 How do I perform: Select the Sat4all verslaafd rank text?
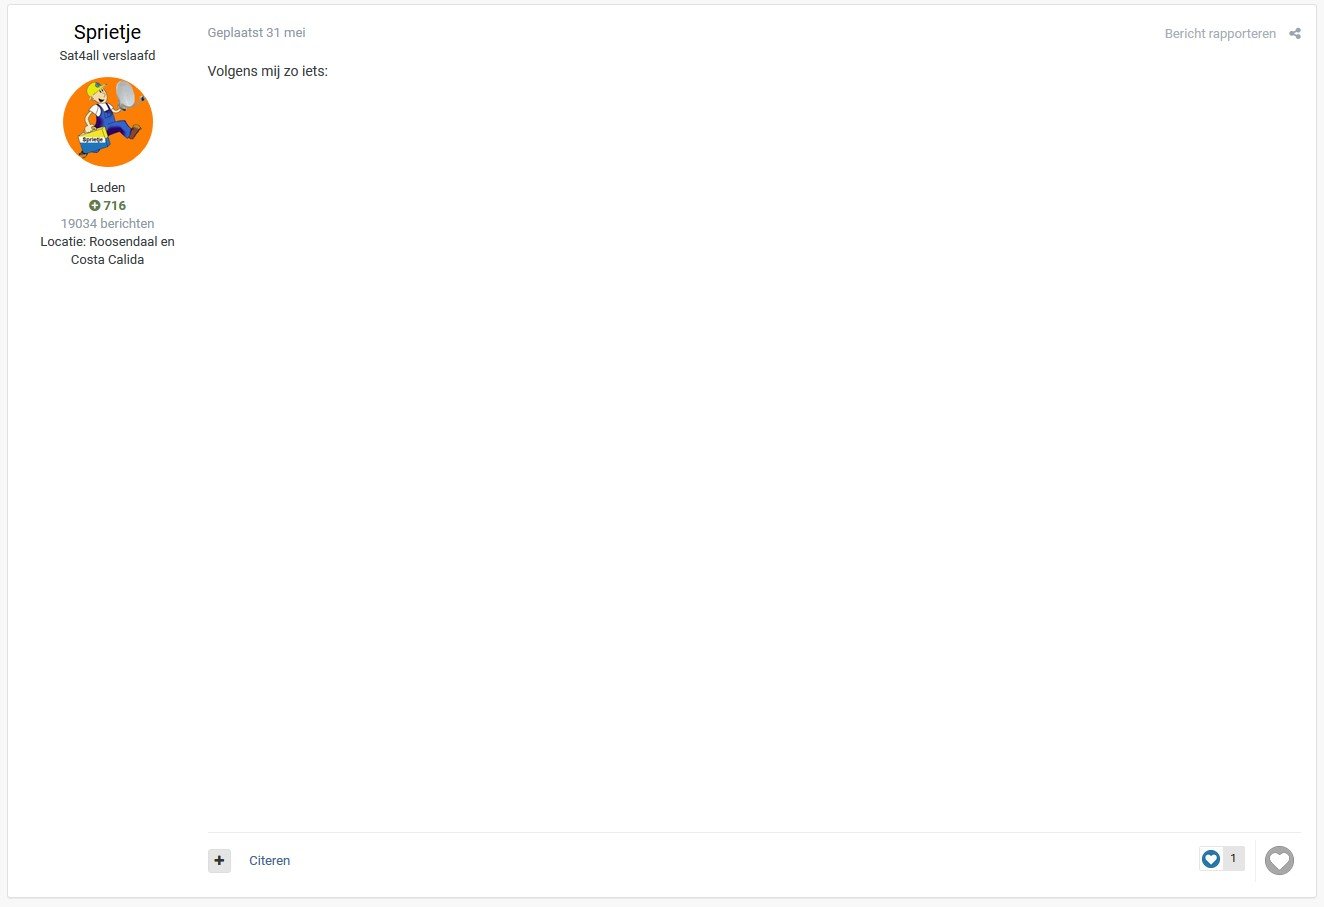107,56
